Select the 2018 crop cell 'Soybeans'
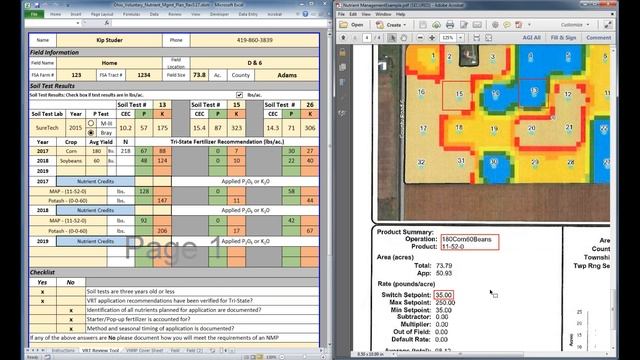The width and height of the screenshot is (640, 360). 71,161
